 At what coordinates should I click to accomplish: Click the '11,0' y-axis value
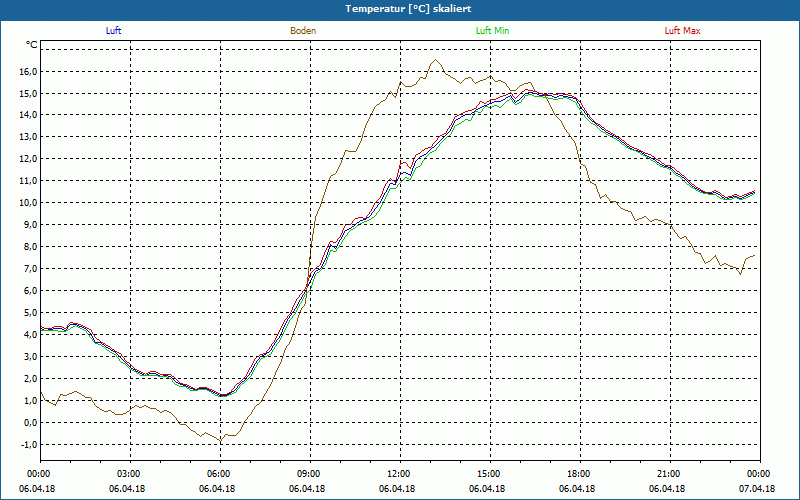click(x=29, y=181)
